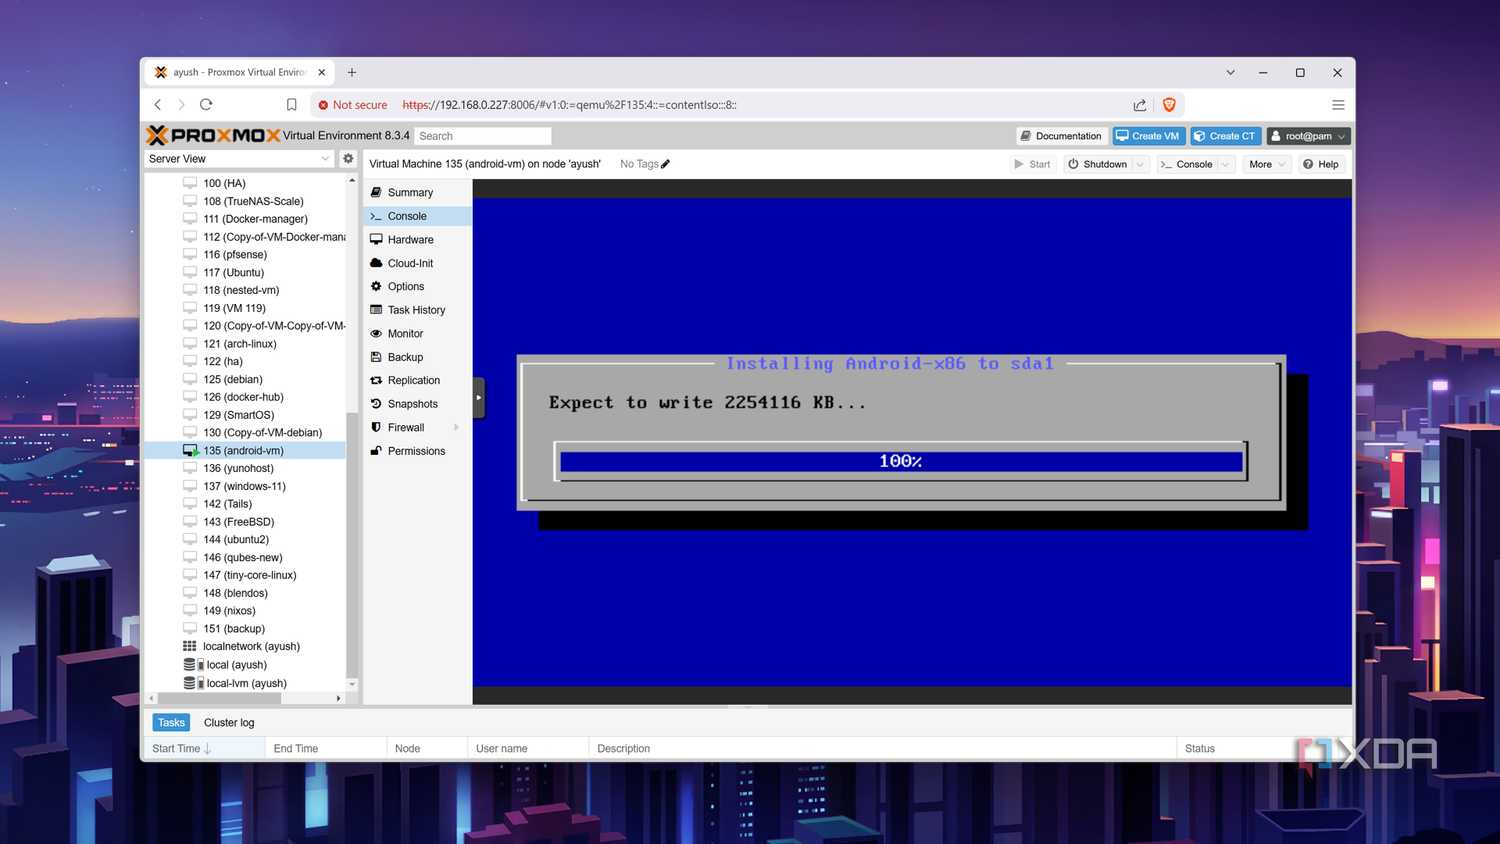Click the Console toolbar button
This screenshot has height=844, width=1500.
click(1187, 164)
